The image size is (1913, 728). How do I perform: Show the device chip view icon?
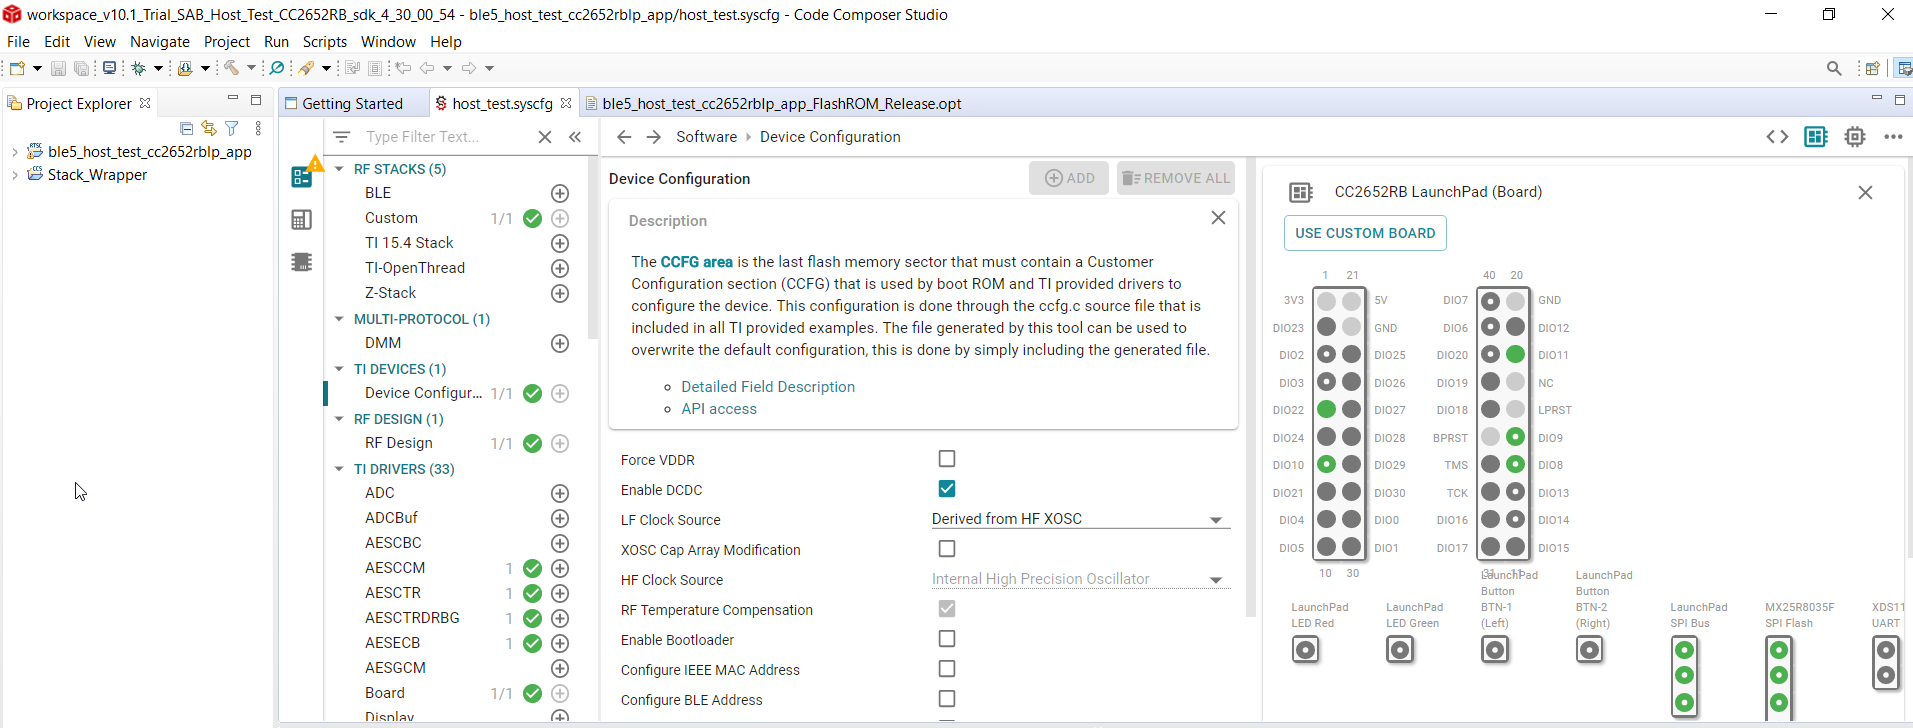coord(1855,137)
